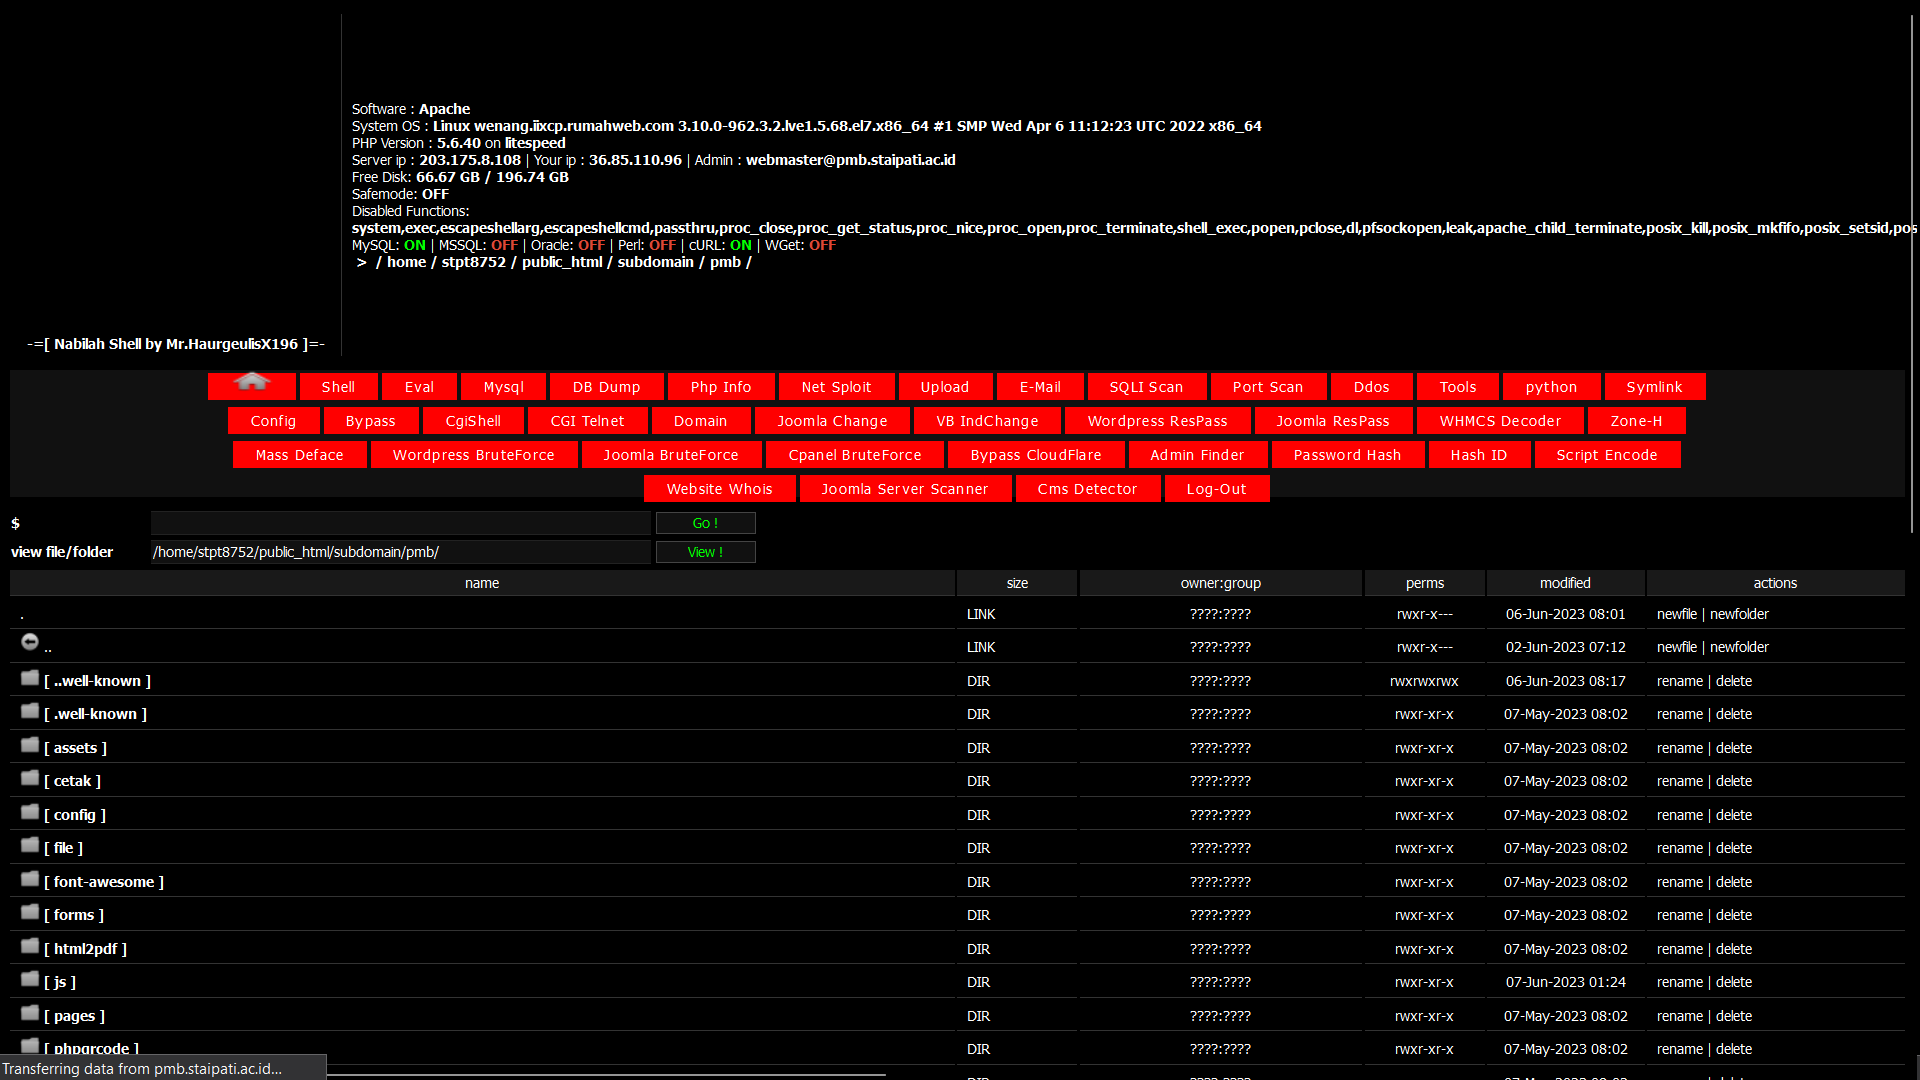Click the folder icon for .well-known row
The image size is (1920, 1080).
coord(30,711)
